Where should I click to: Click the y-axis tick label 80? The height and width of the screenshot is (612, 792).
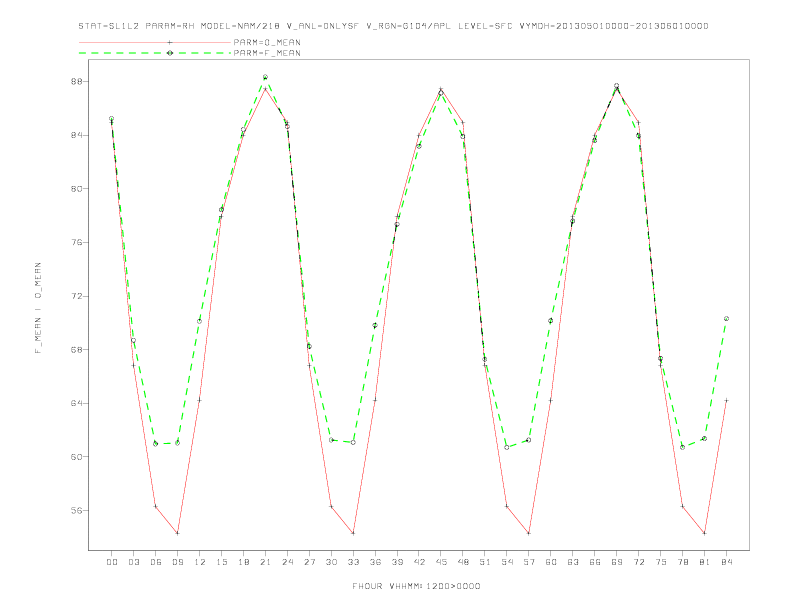pos(76,189)
